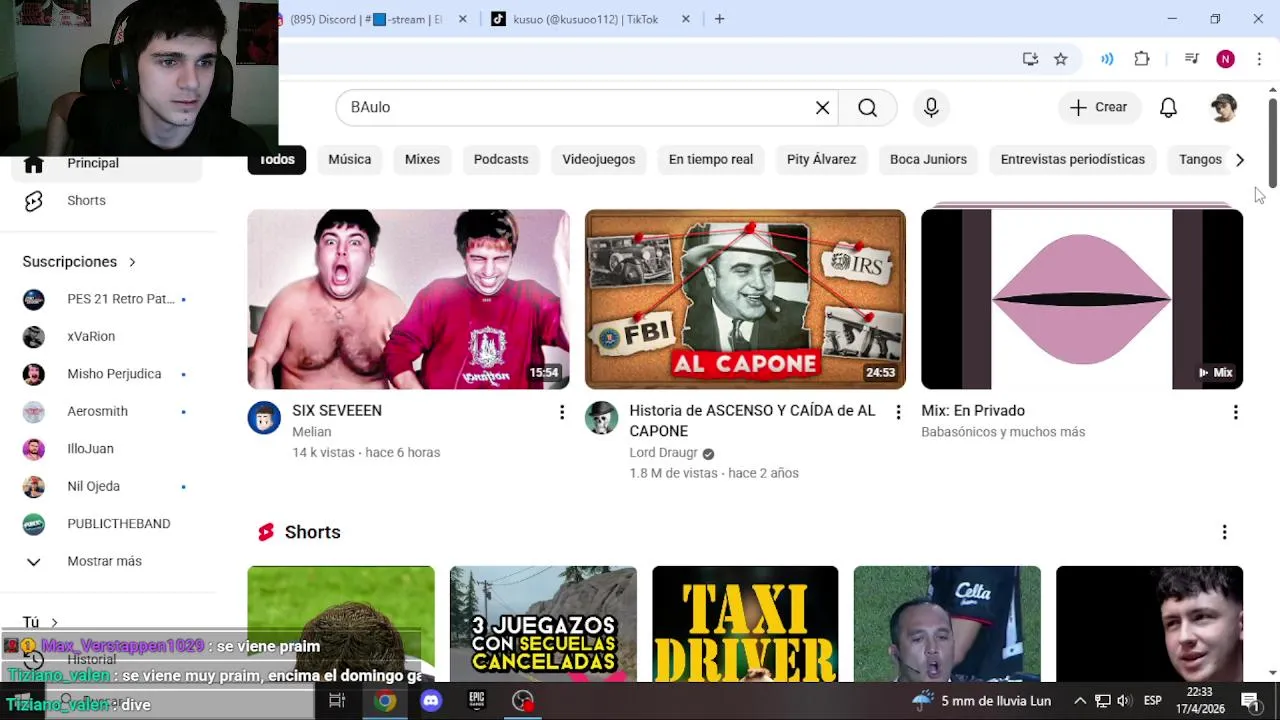This screenshot has height=720, width=1280.
Task: Open Nil Ojeda subscription channel
Action: point(106,486)
